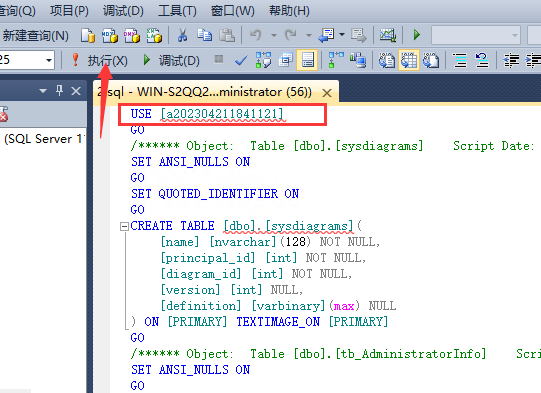This screenshot has width=541, height=393.
Task: Click the New Query (新建查询) button
Action: click(x=35, y=35)
